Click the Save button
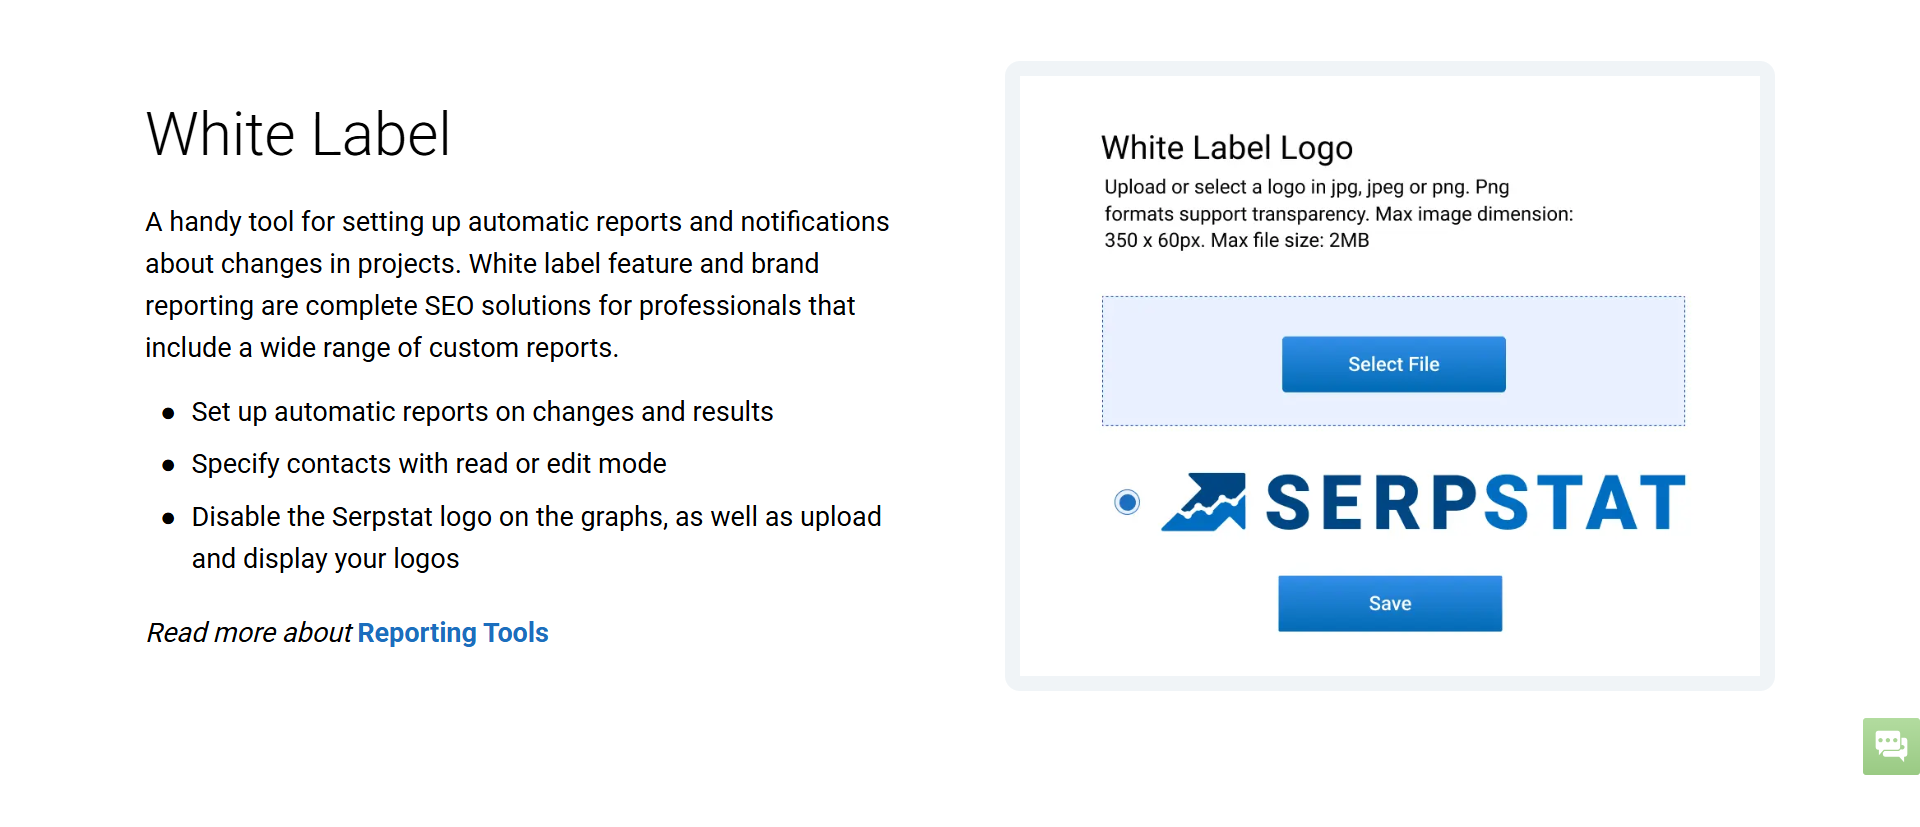 (1389, 603)
